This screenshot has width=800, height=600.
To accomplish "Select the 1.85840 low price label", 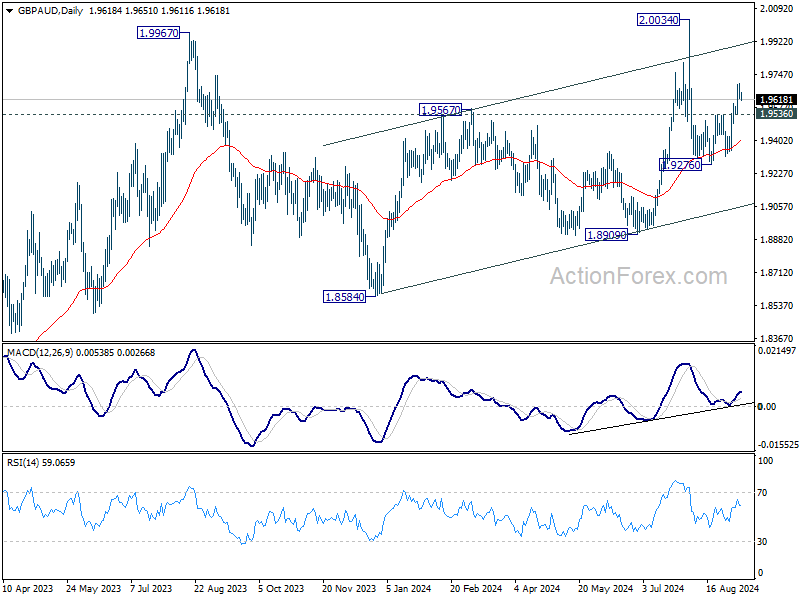I will [x=345, y=296].
